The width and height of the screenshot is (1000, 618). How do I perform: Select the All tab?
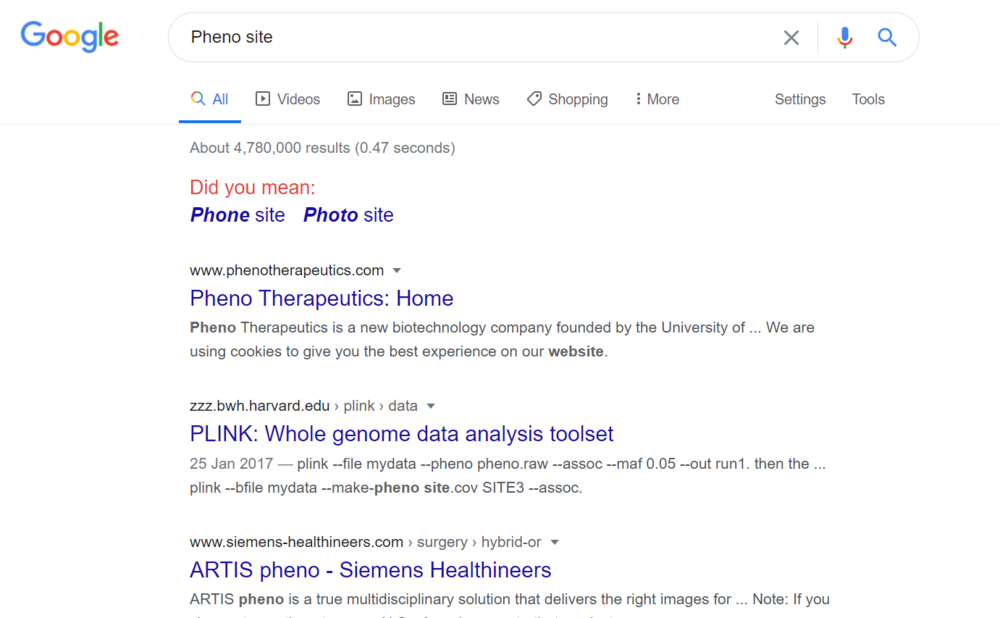coord(210,99)
